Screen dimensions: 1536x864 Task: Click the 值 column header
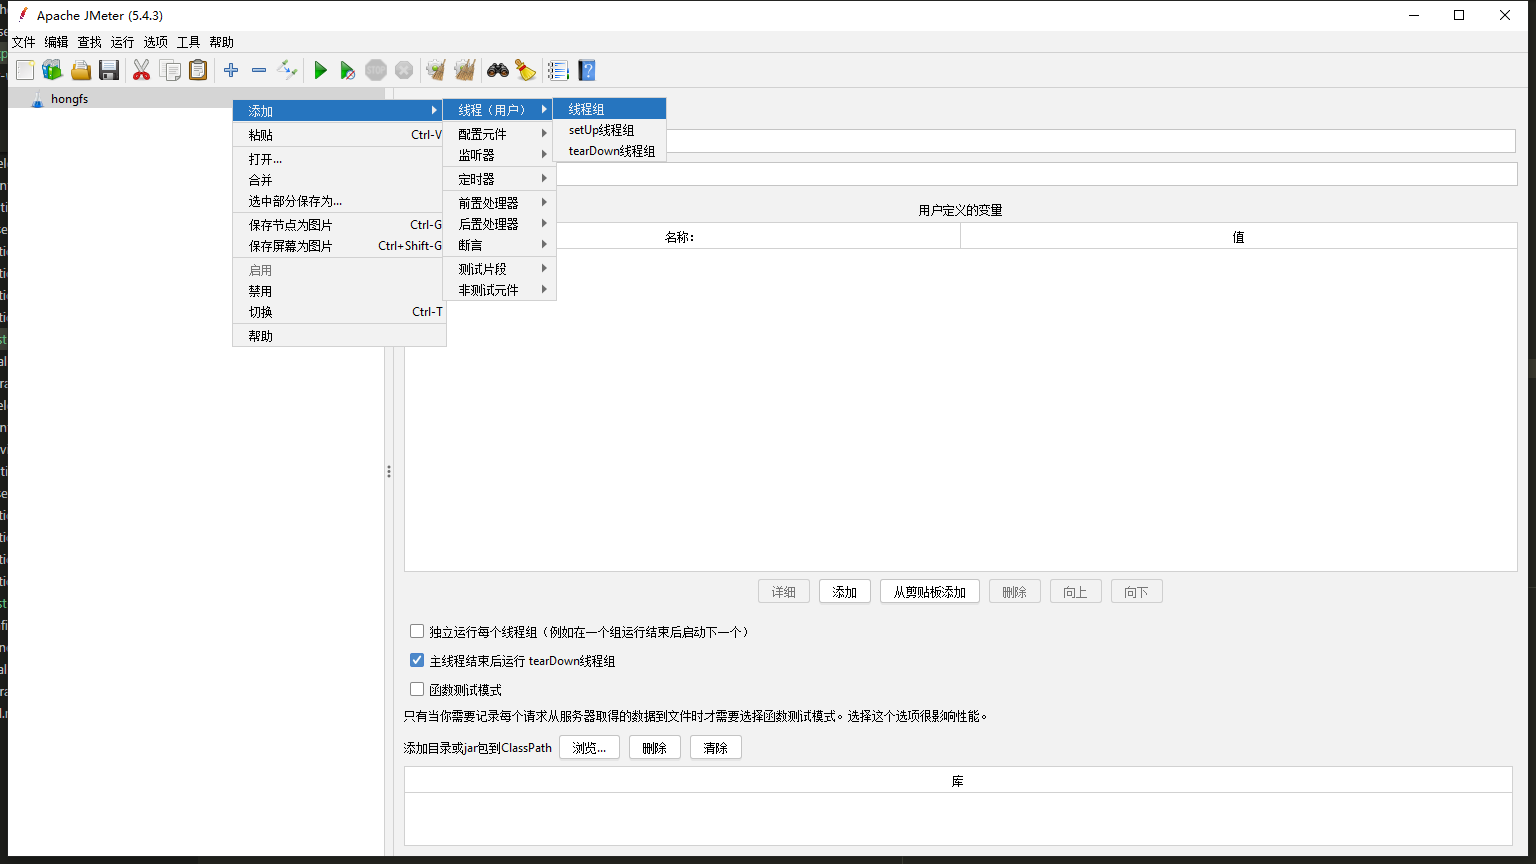[1238, 237]
